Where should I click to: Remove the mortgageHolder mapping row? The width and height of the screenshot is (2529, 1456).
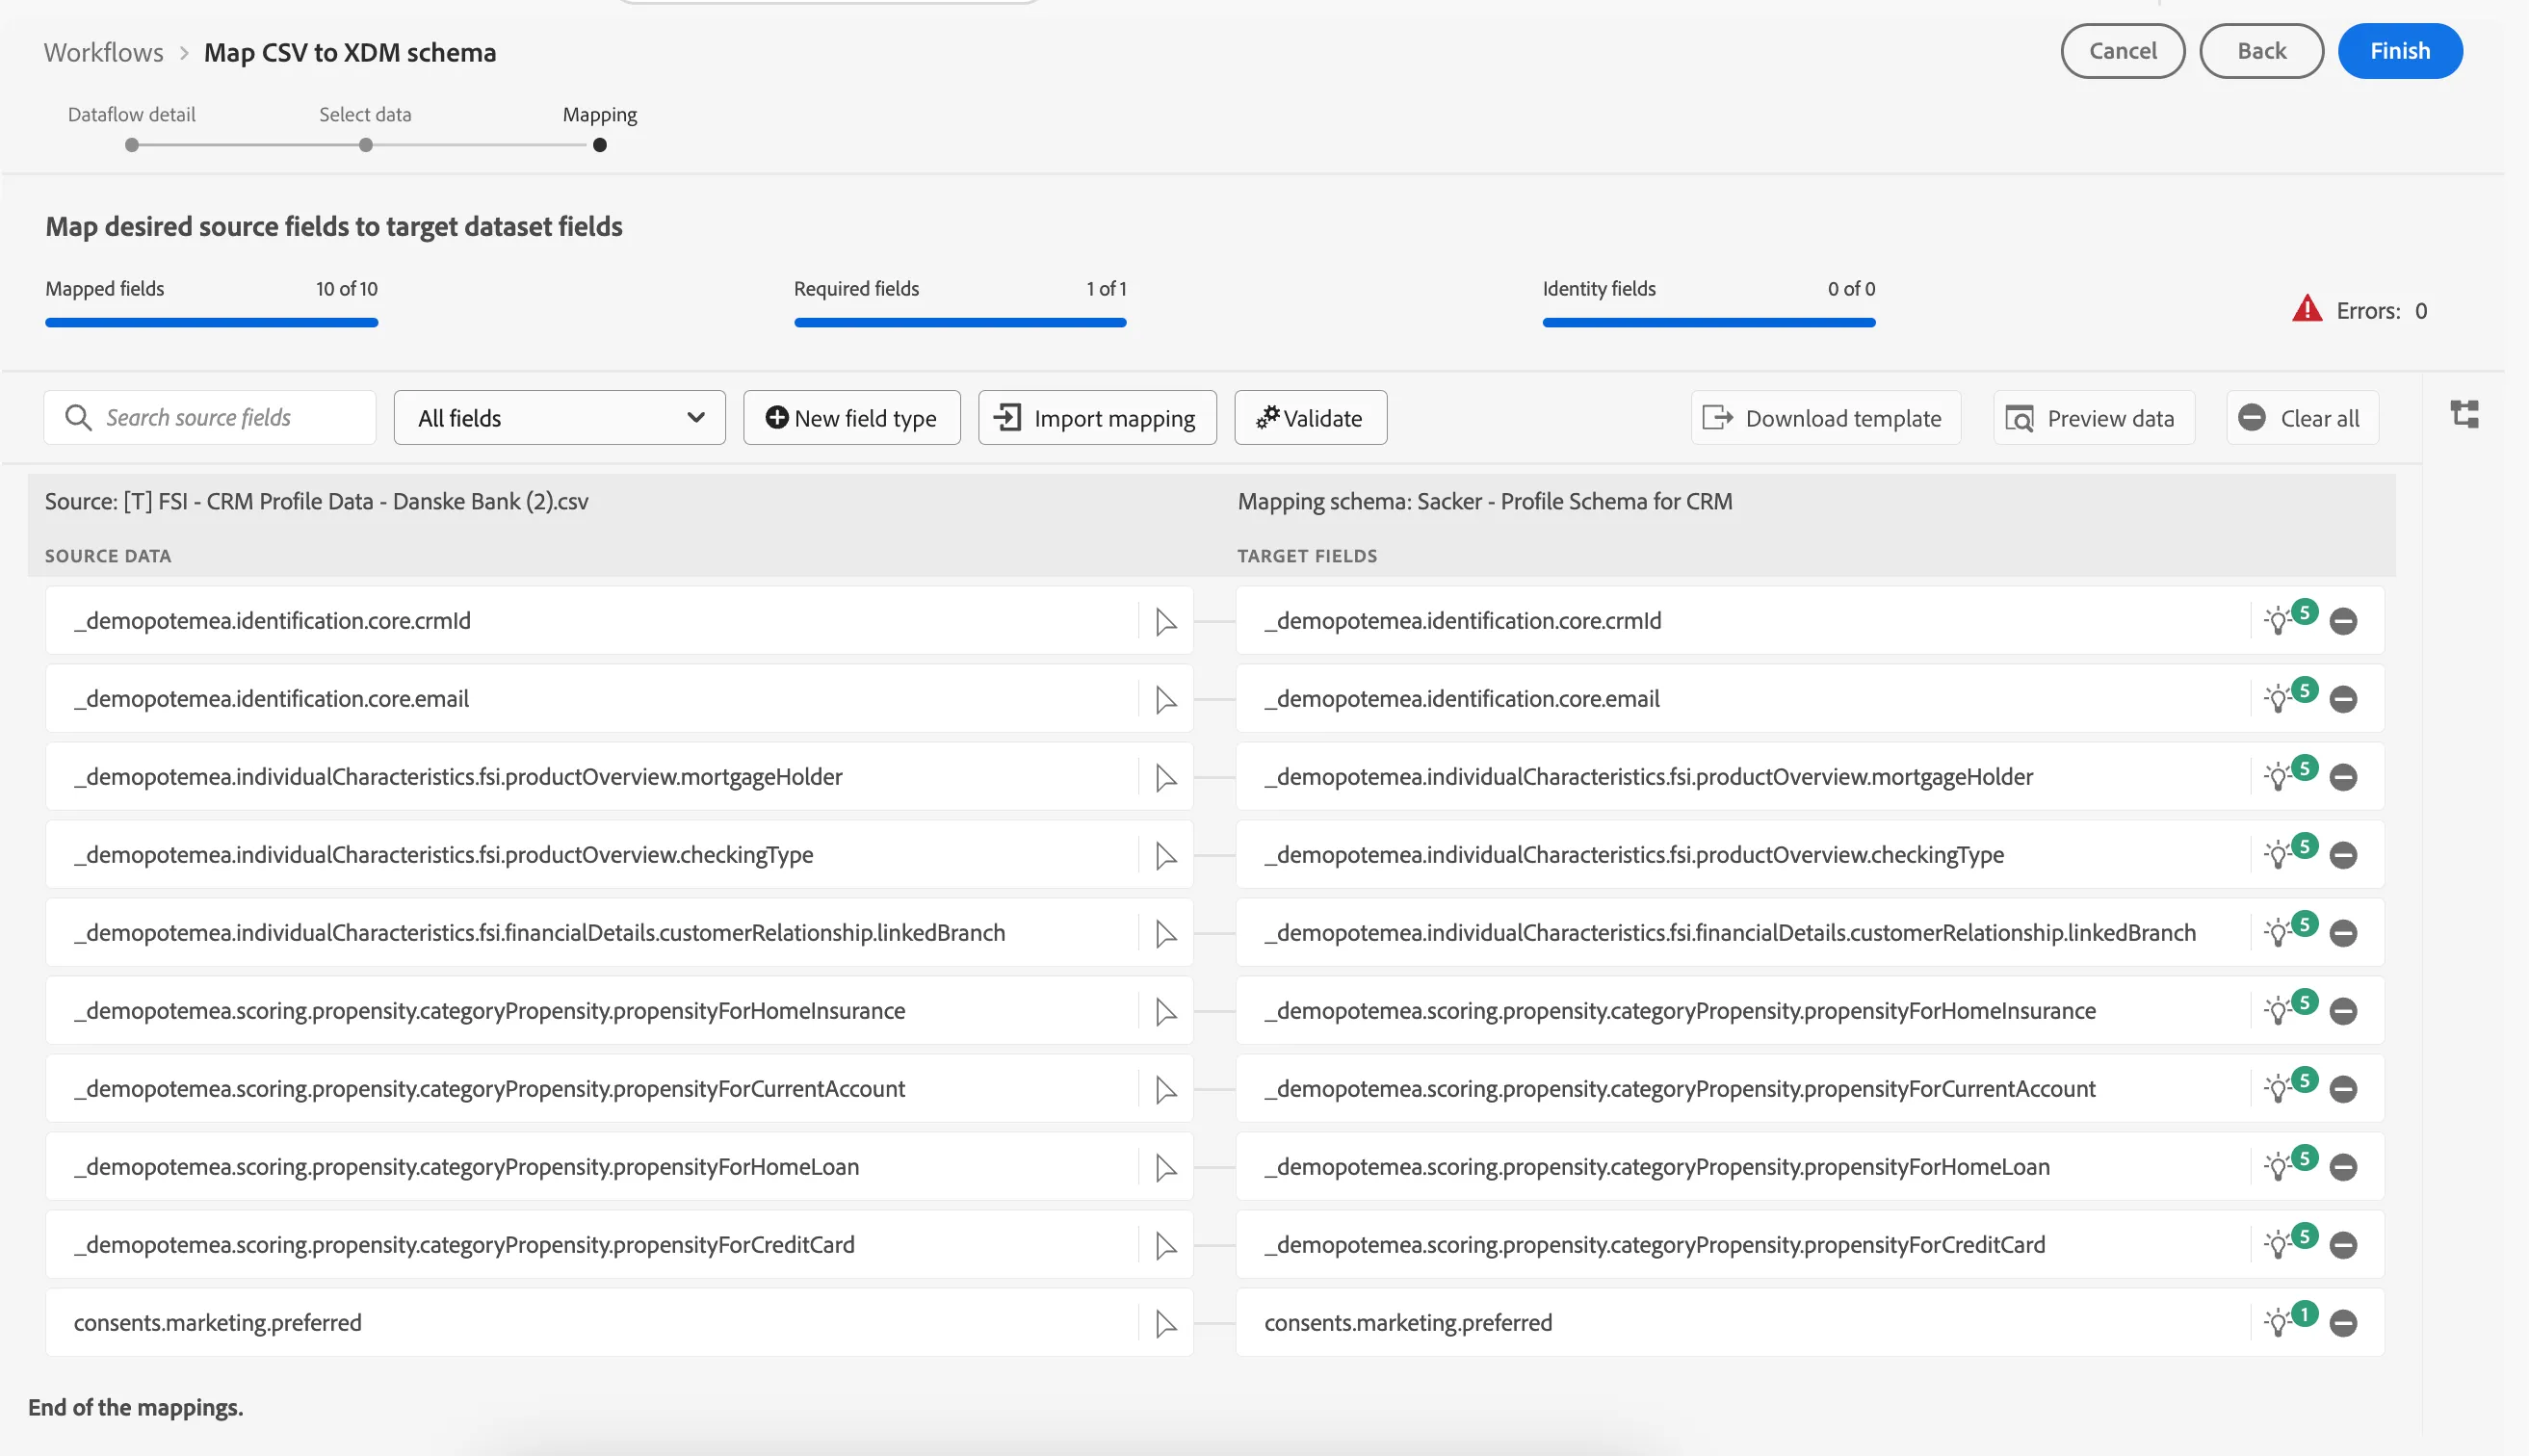tap(2343, 777)
